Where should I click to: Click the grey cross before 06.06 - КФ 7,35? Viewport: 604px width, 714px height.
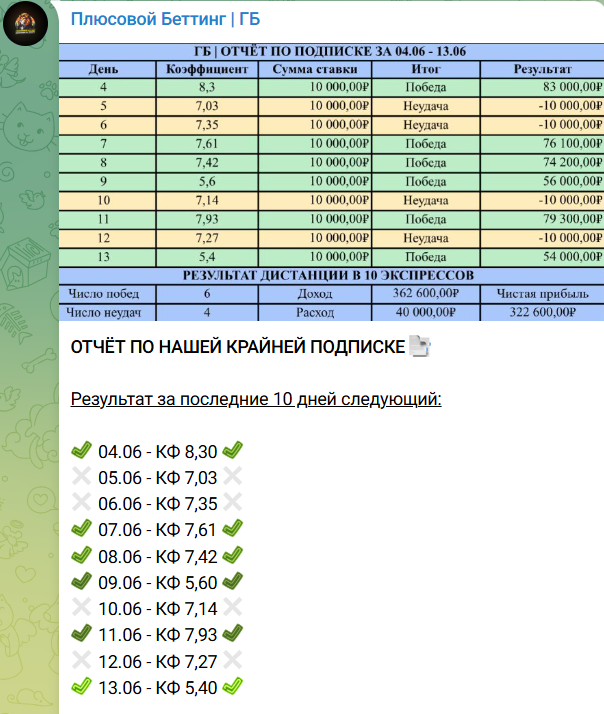pos(82,503)
